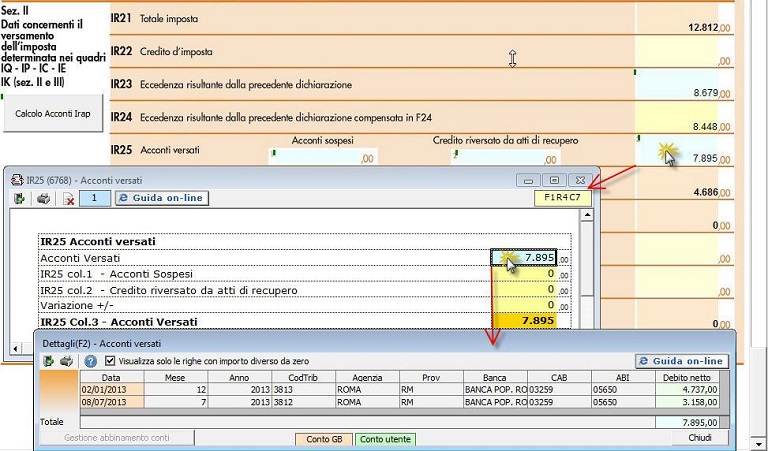Sort by Prov column header
This screenshot has height=451, width=768.
click(x=431, y=377)
